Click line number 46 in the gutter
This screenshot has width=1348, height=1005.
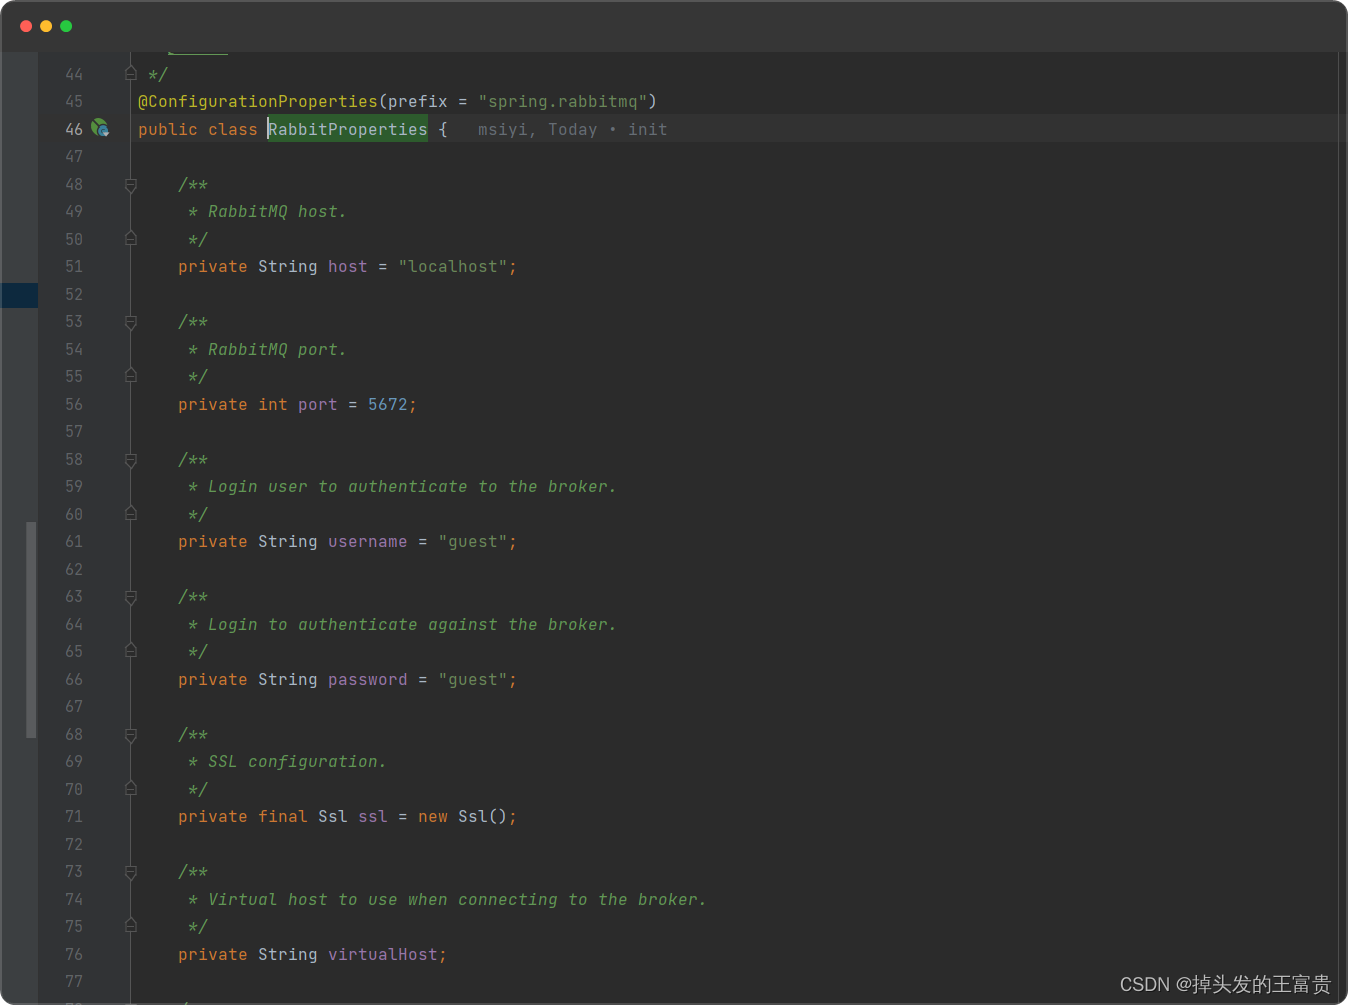(x=74, y=129)
